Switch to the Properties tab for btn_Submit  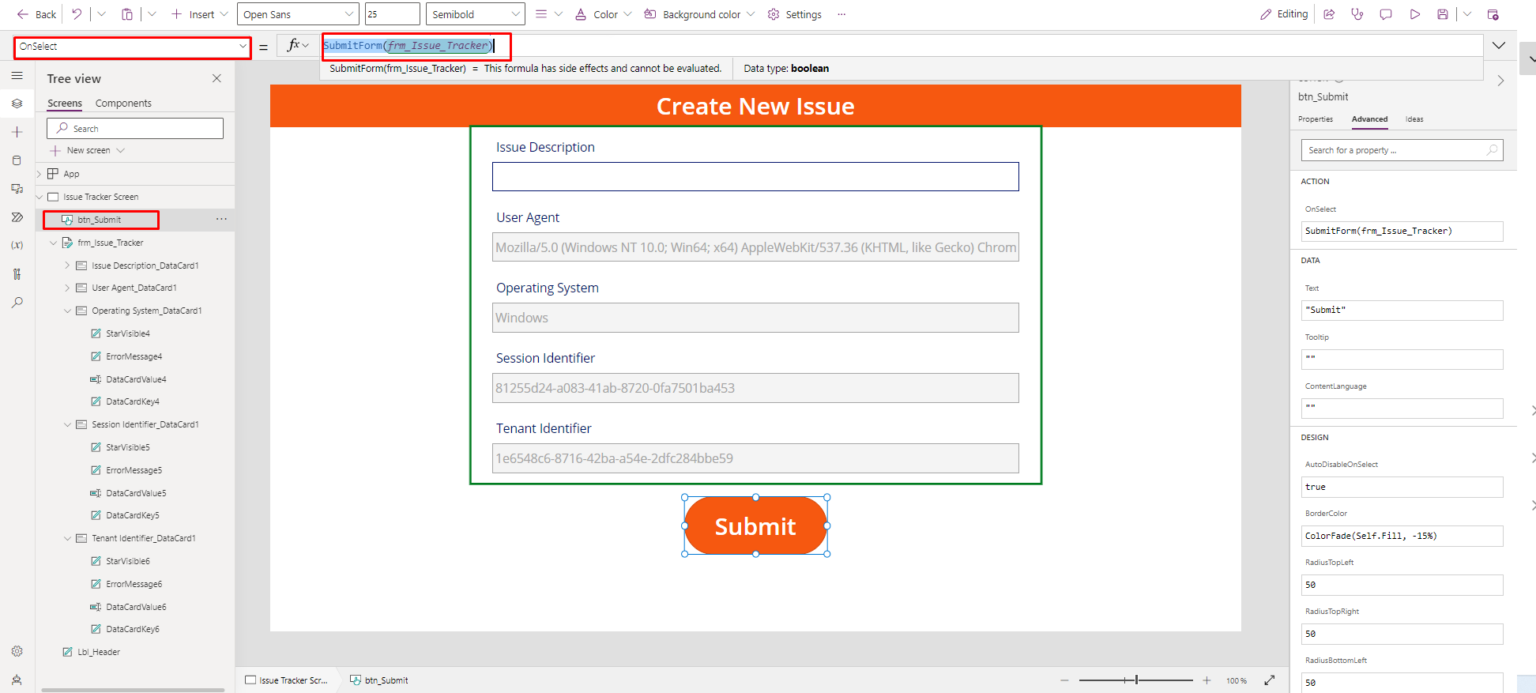coord(1315,119)
